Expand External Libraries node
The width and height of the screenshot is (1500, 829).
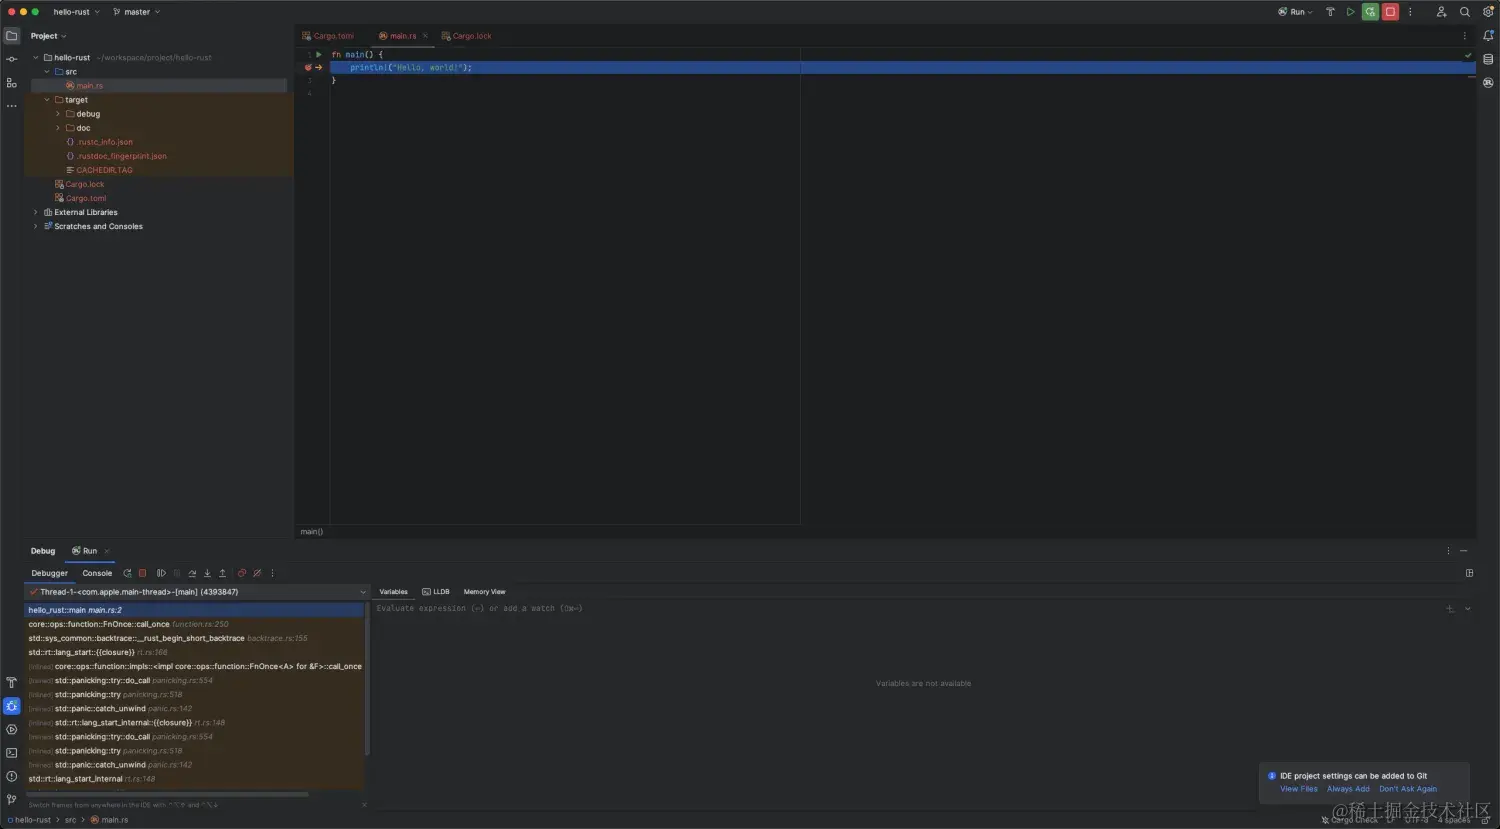(x=36, y=212)
